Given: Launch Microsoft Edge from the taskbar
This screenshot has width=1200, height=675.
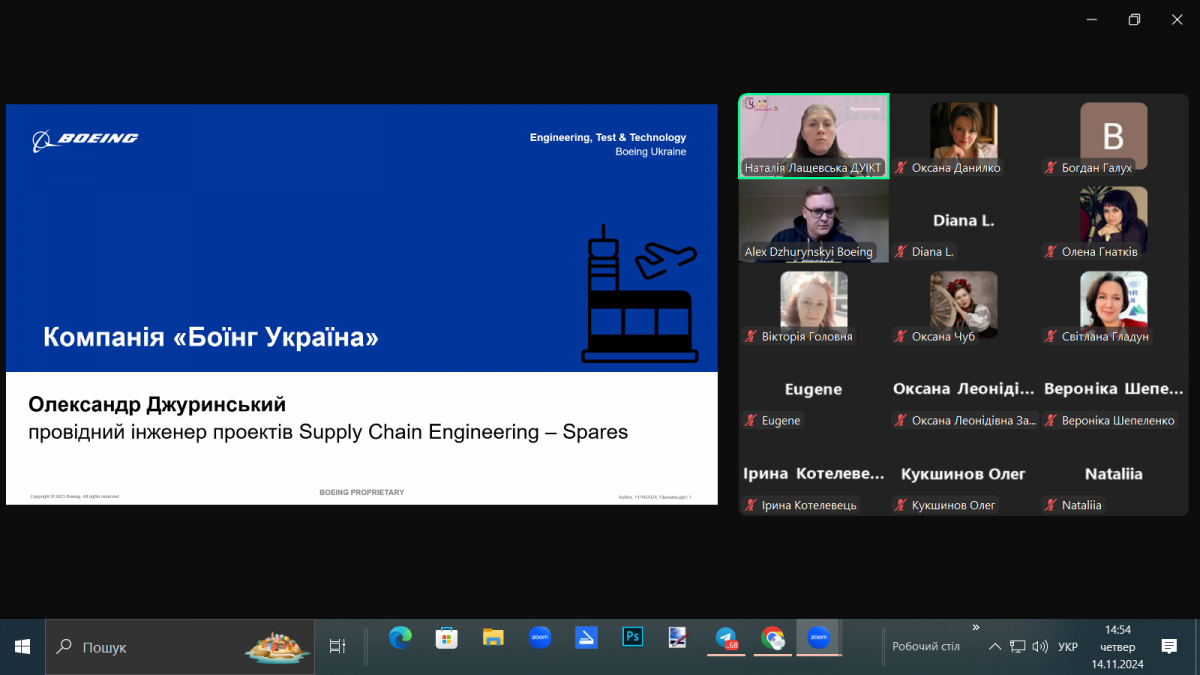Looking at the screenshot, I should (x=400, y=638).
